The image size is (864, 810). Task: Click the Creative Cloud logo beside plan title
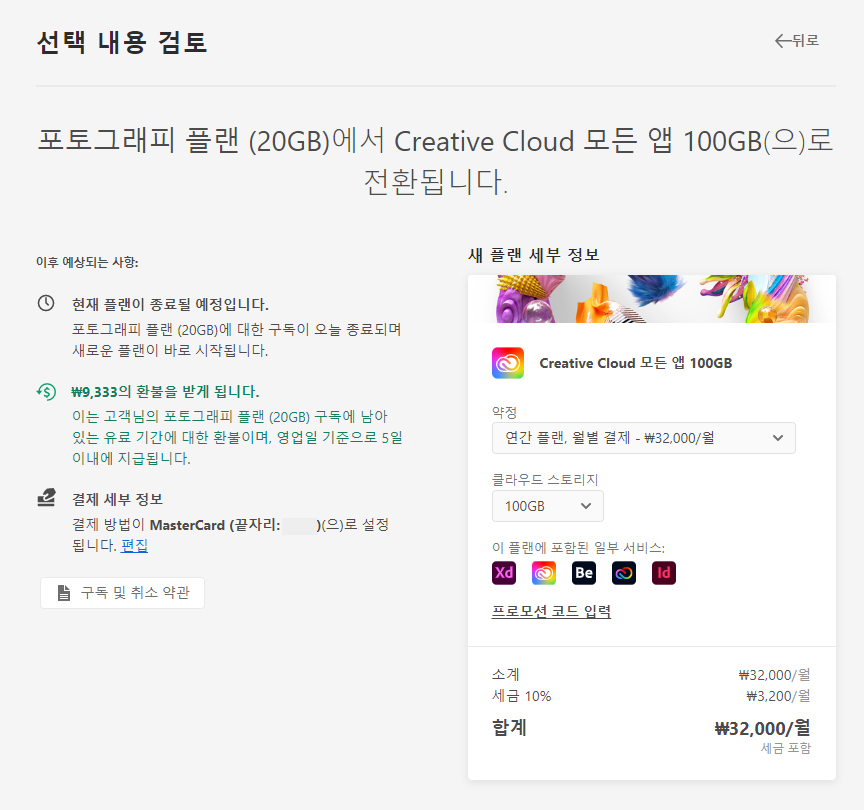[x=507, y=363]
